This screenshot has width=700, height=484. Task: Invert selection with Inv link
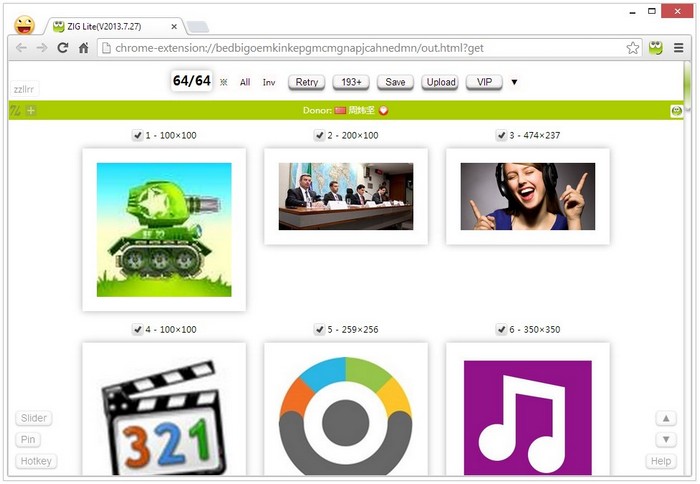tap(269, 82)
